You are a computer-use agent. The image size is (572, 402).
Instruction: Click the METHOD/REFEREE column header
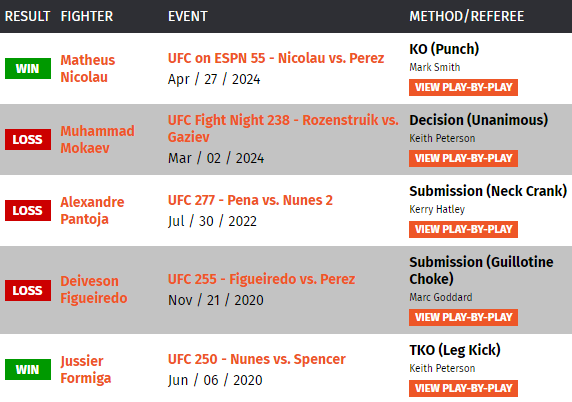click(x=467, y=16)
